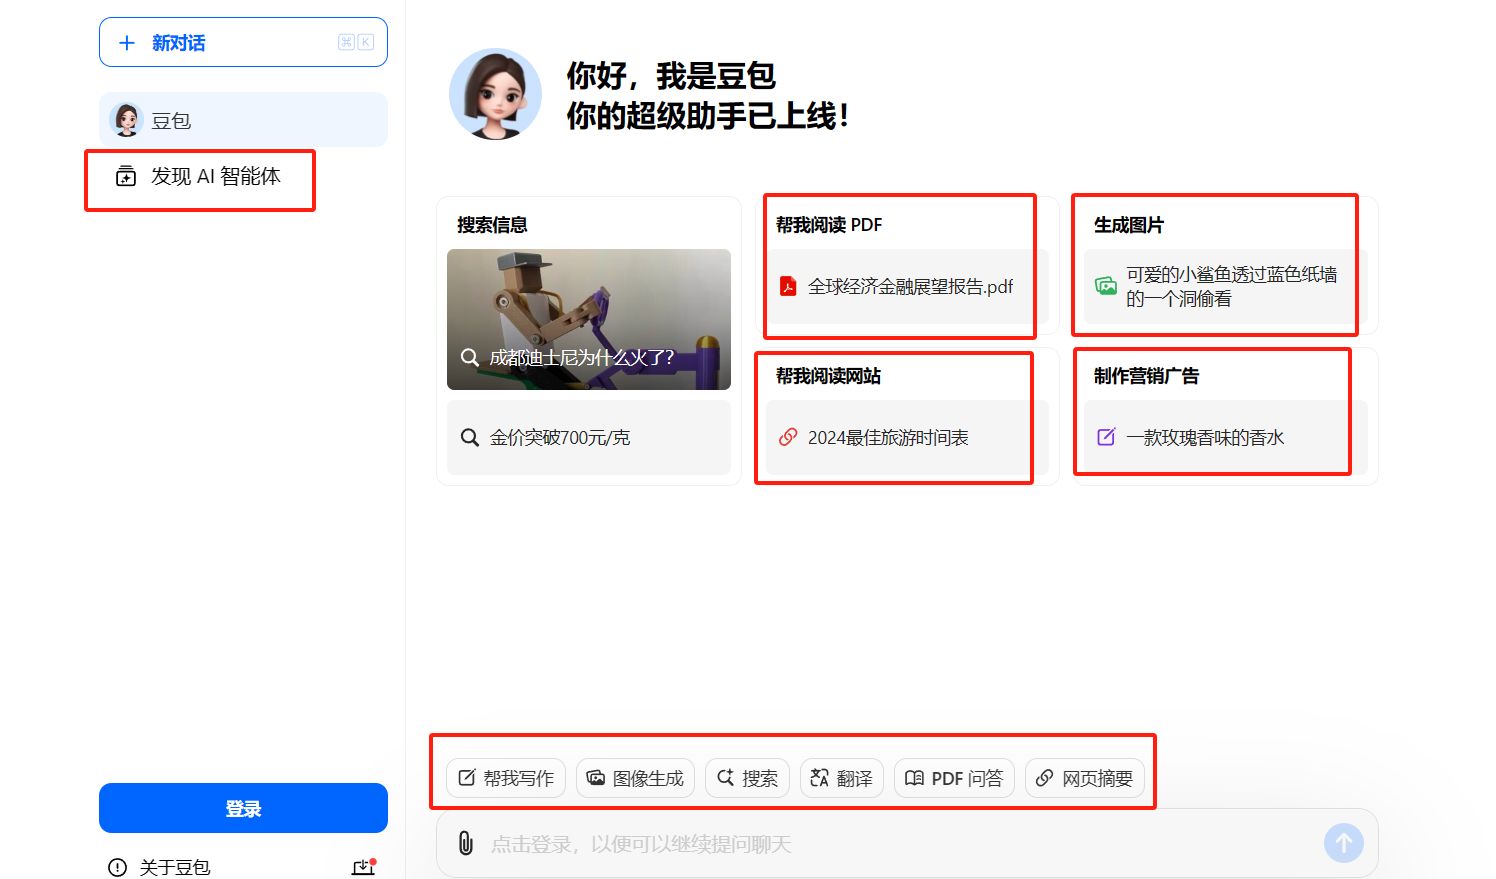
Task: Click the blue send arrow button
Action: tap(1344, 843)
